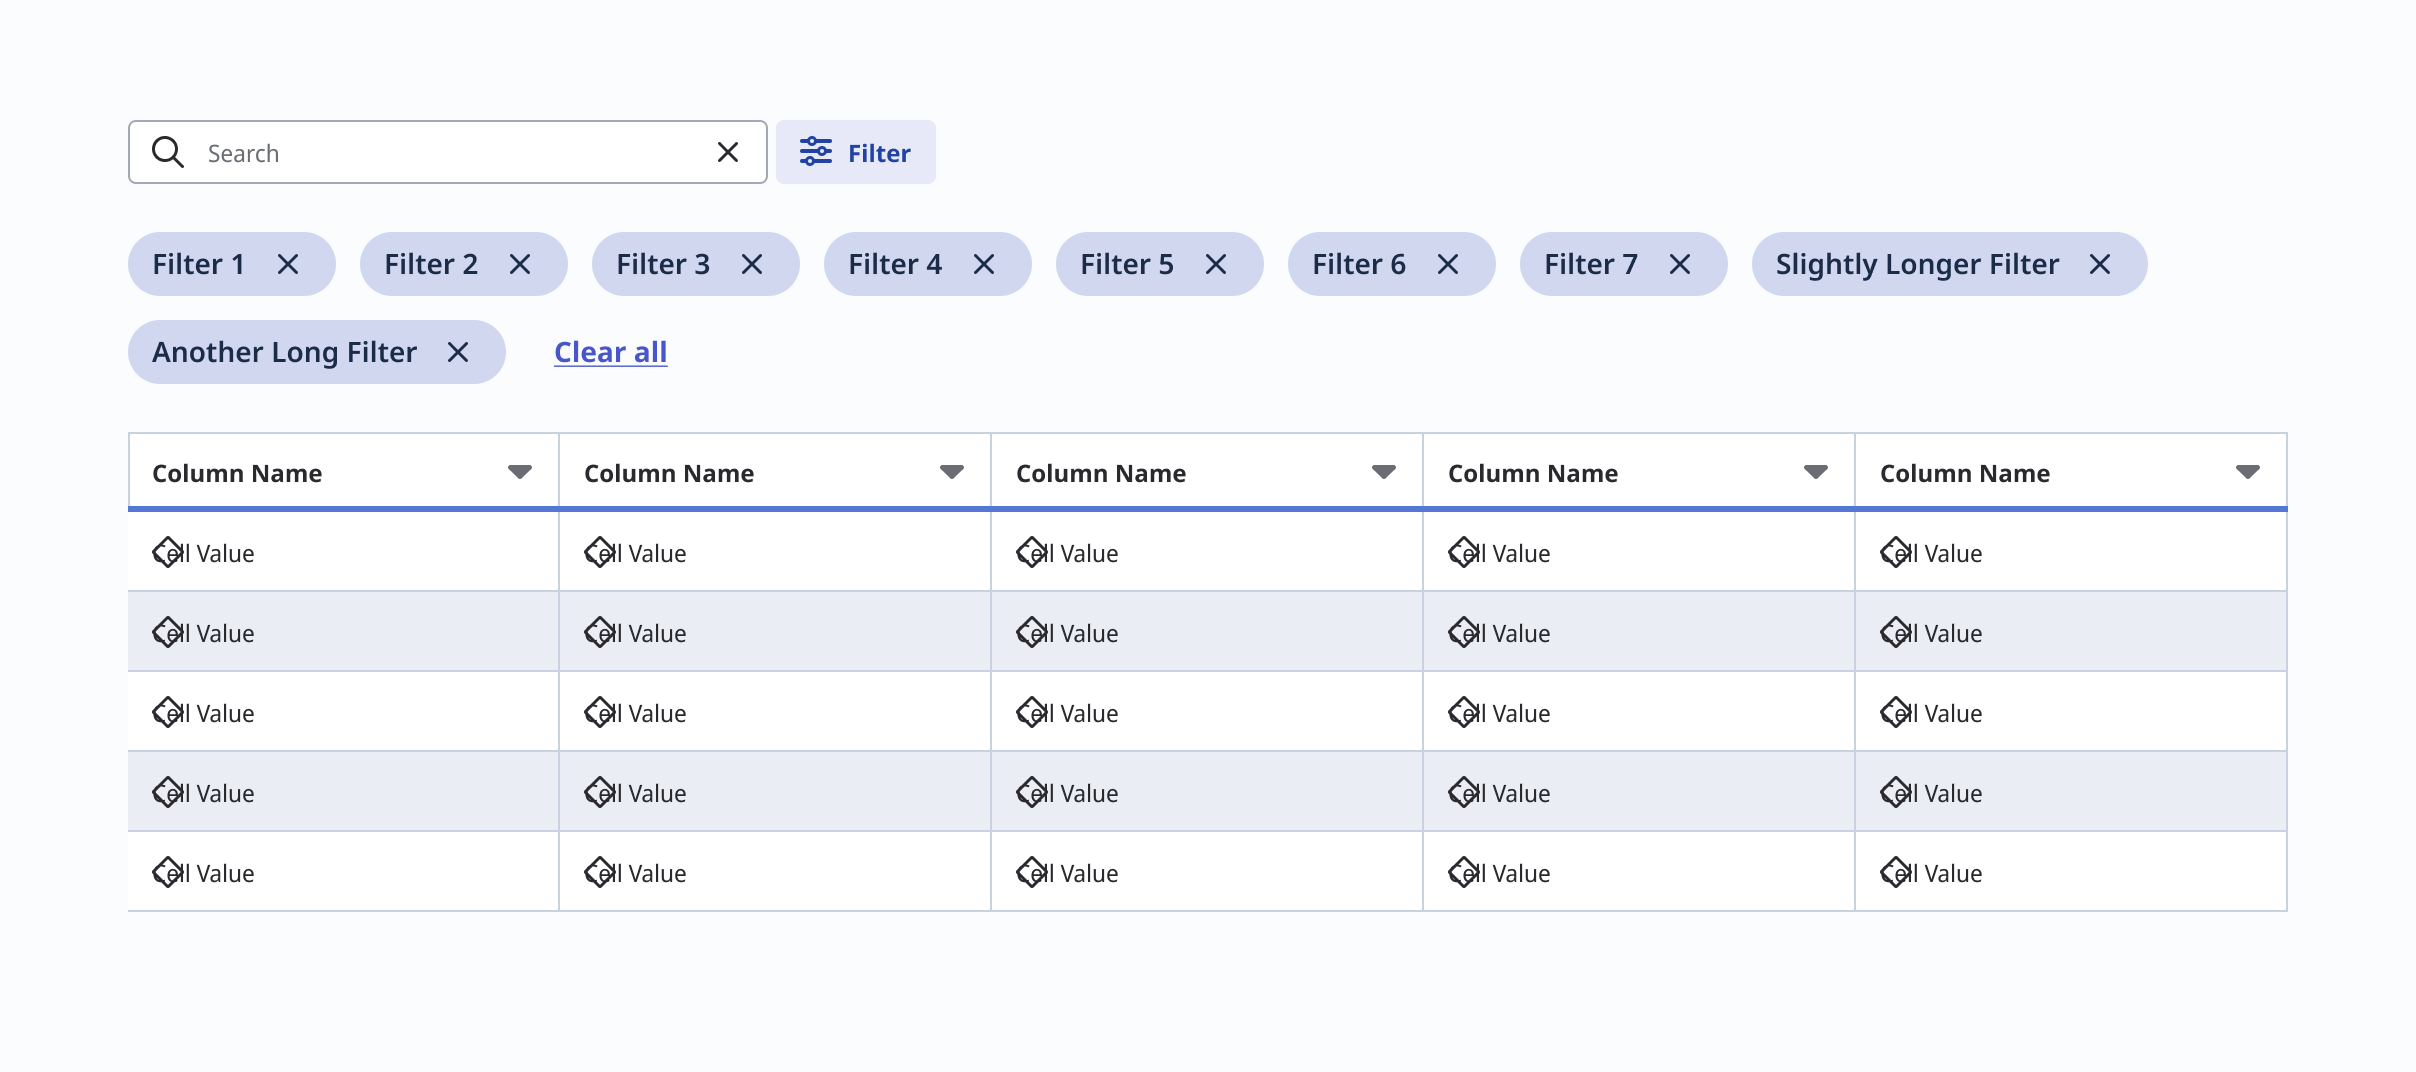Remove the Slightly Longer Filter chip

tap(2100, 264)
